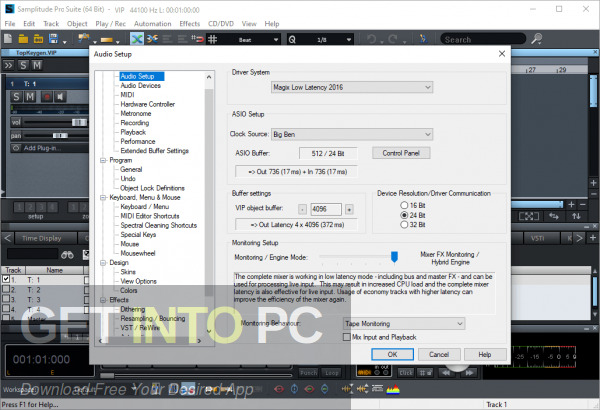Viewport: 600px width, 410px height.
Task: Open the Play / Rec menu
Action: click(110, 24)
